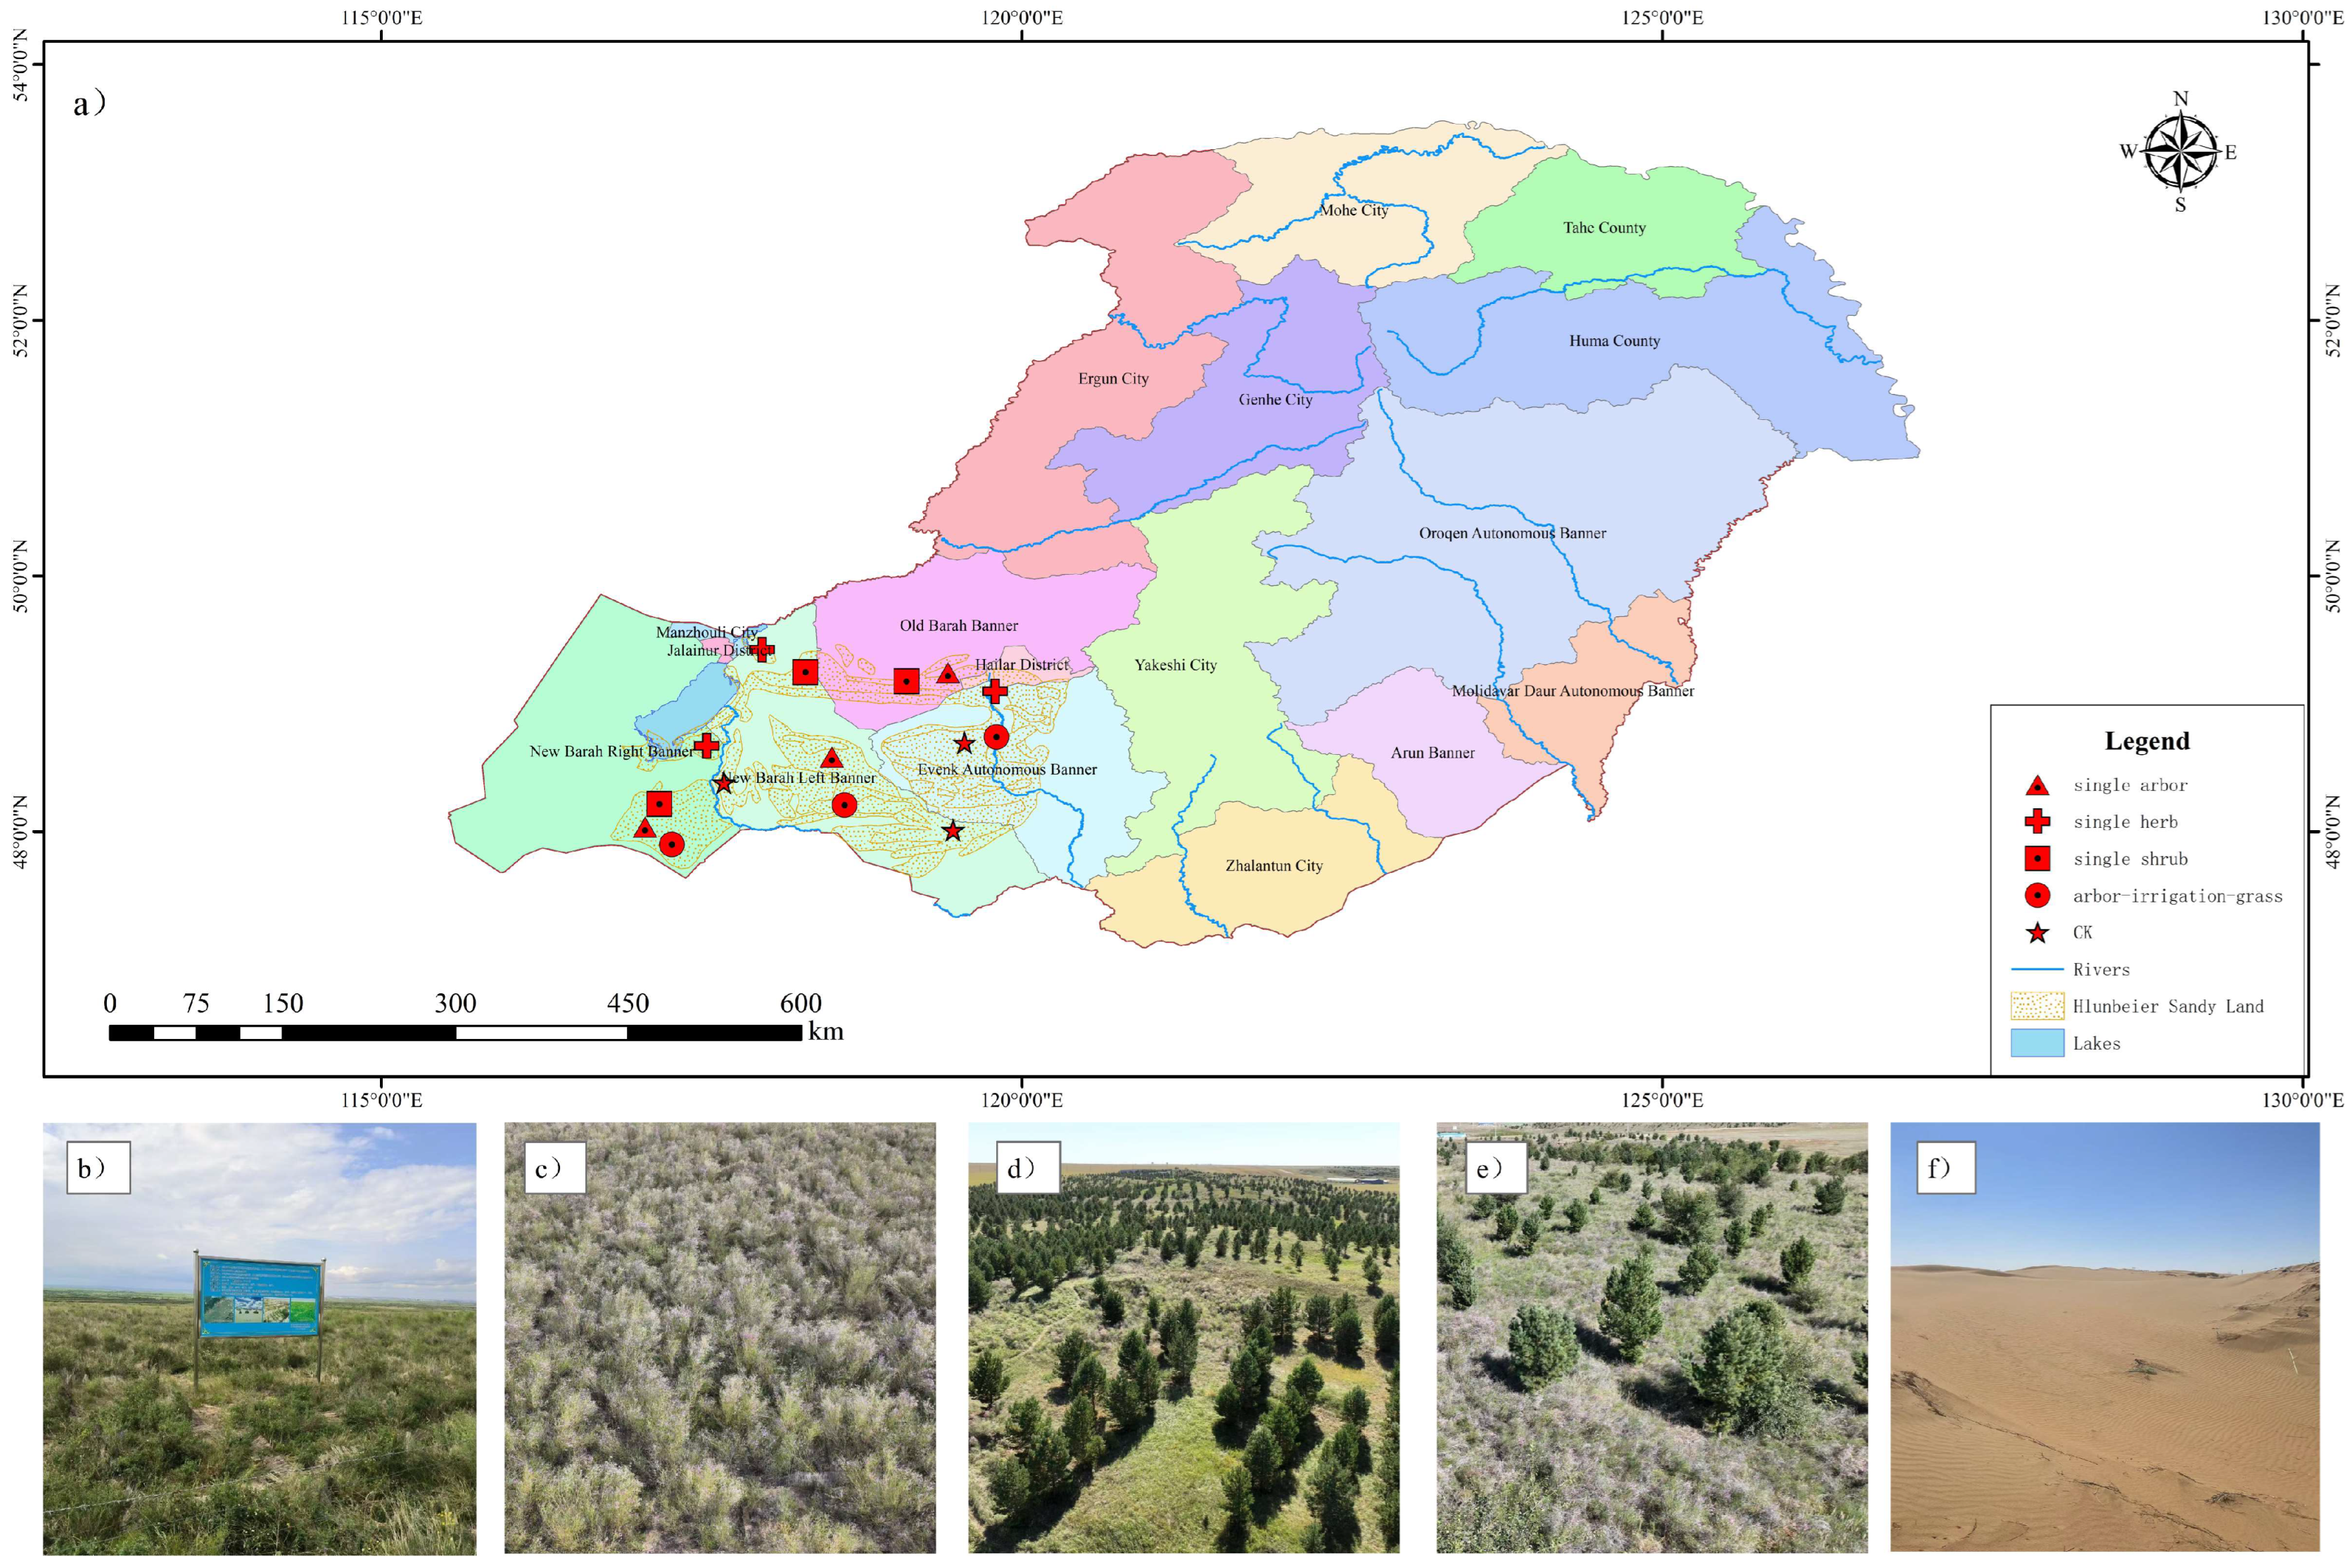Click the CK star icon in legend

click(2037, 933)
